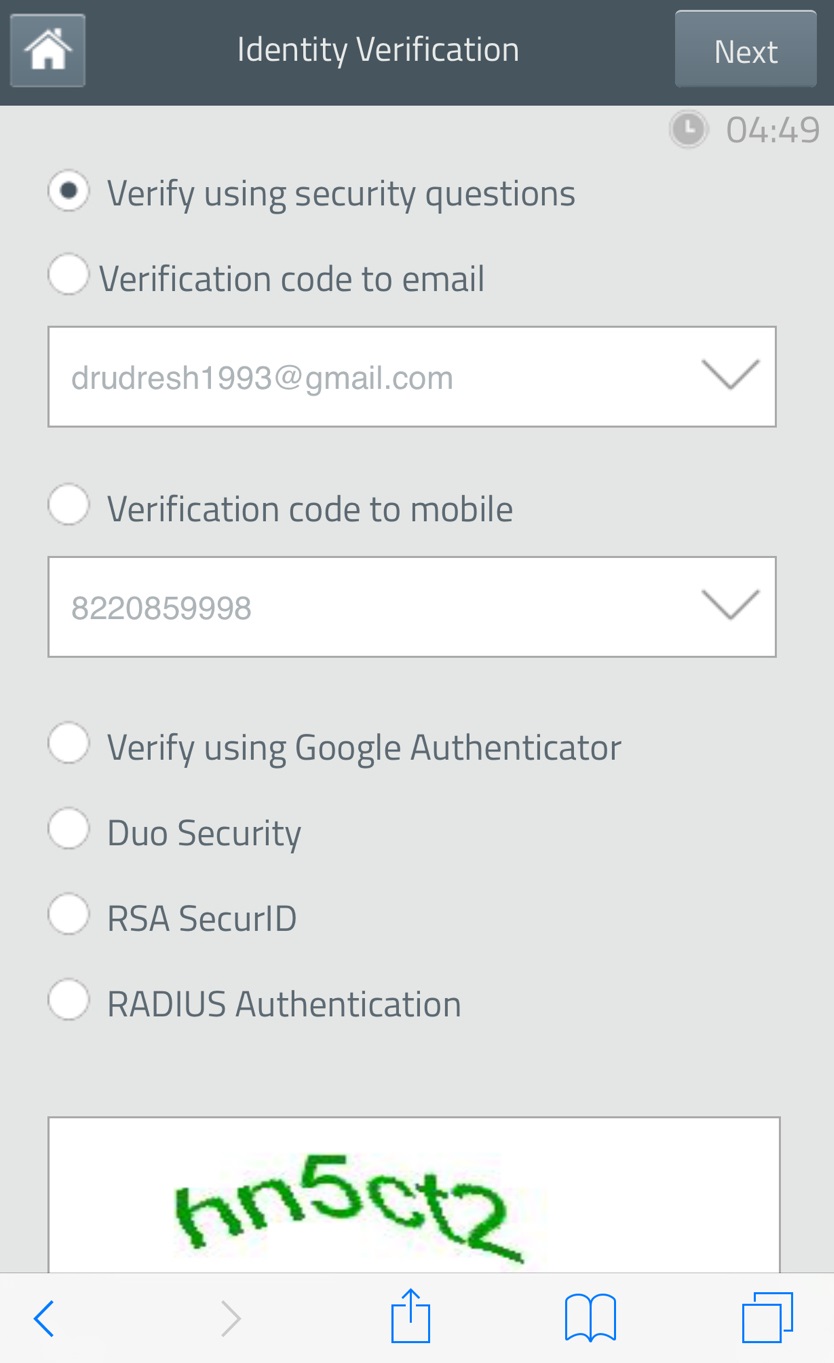Tap the browser forward arrow
This screenshot has width=834, height=1363.
point(230,1318)
